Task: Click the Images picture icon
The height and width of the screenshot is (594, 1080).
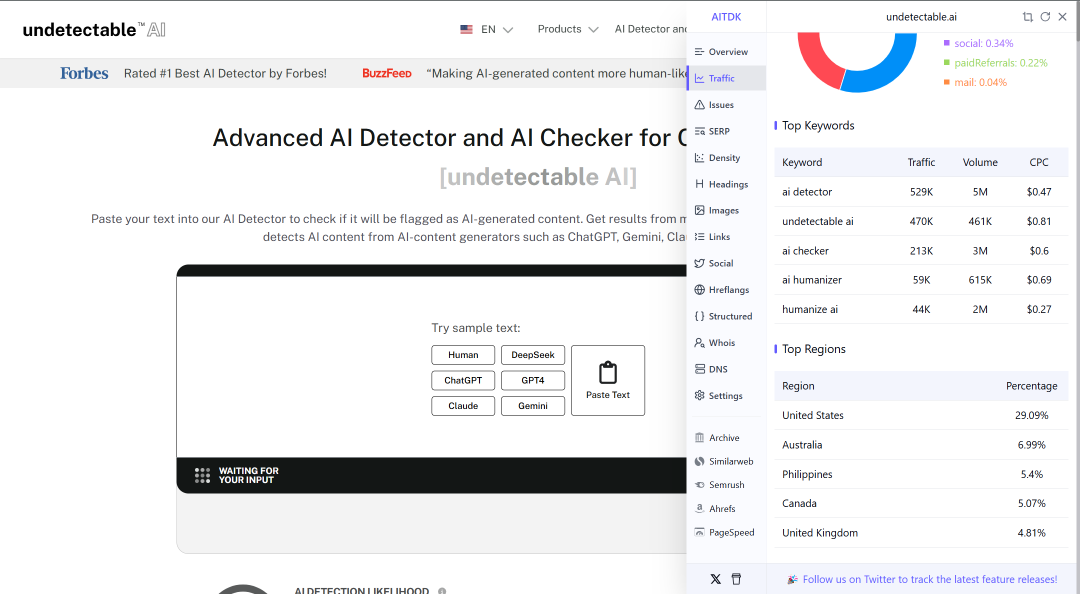Action: click(700, 210)
